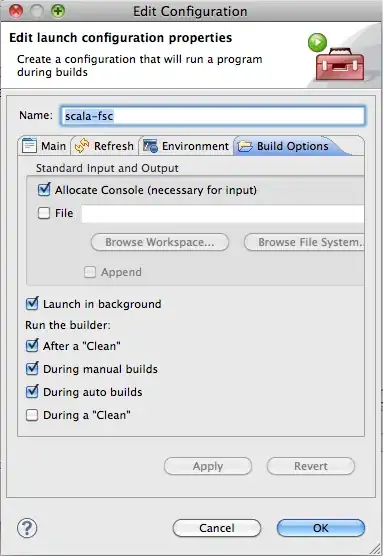Click the Environment tab icon
The height and width of the screenshot is (556, 383).
tap(150, 146)
